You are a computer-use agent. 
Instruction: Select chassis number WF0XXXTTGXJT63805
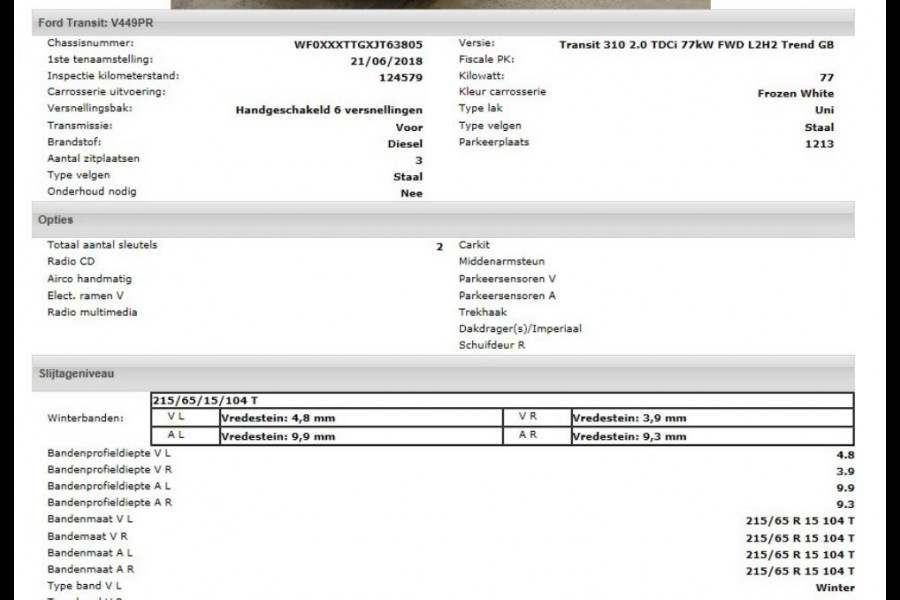pos(358,45)
